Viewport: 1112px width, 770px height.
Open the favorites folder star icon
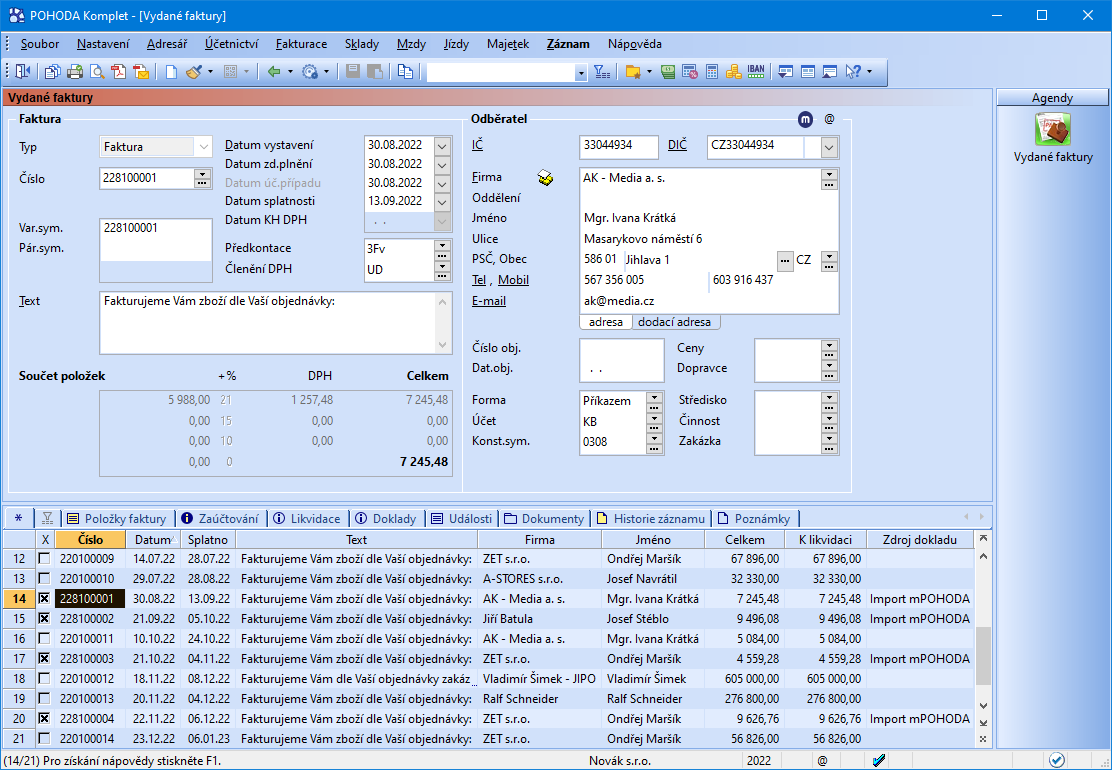633,72
